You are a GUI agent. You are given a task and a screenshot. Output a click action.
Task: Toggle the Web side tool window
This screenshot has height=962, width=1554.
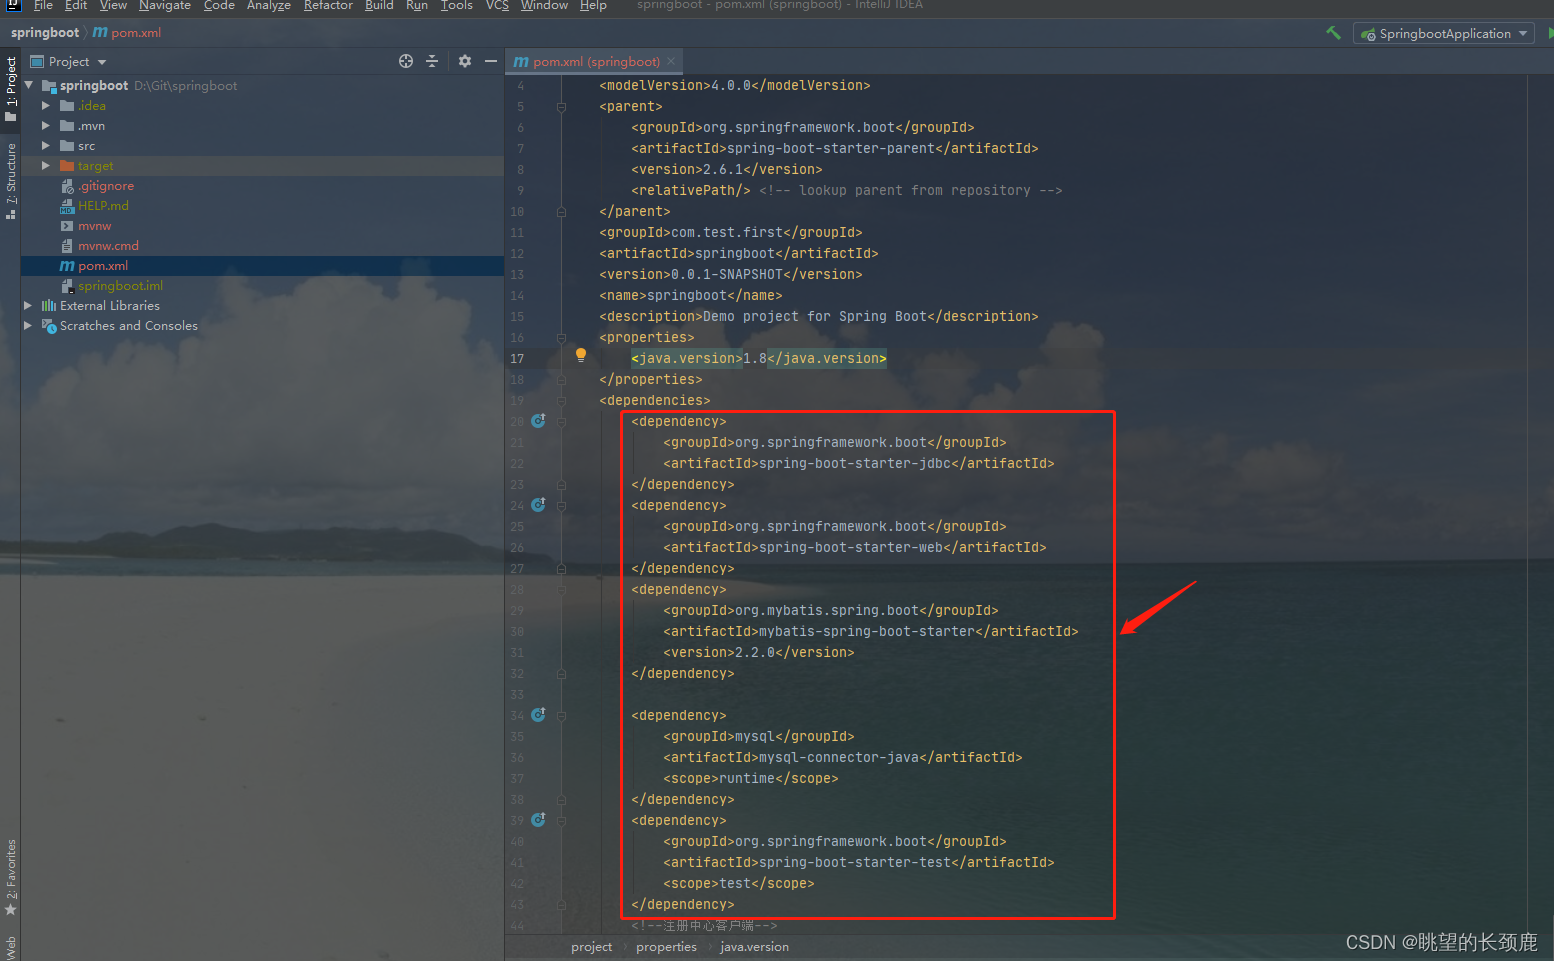pyautogui.click(x=11, y=947)
